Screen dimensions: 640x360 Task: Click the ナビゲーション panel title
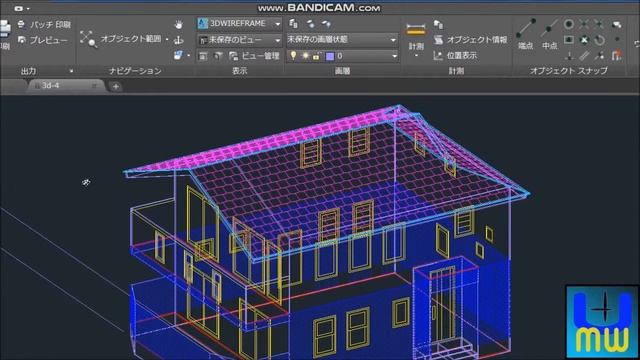(x=135, y=71)
